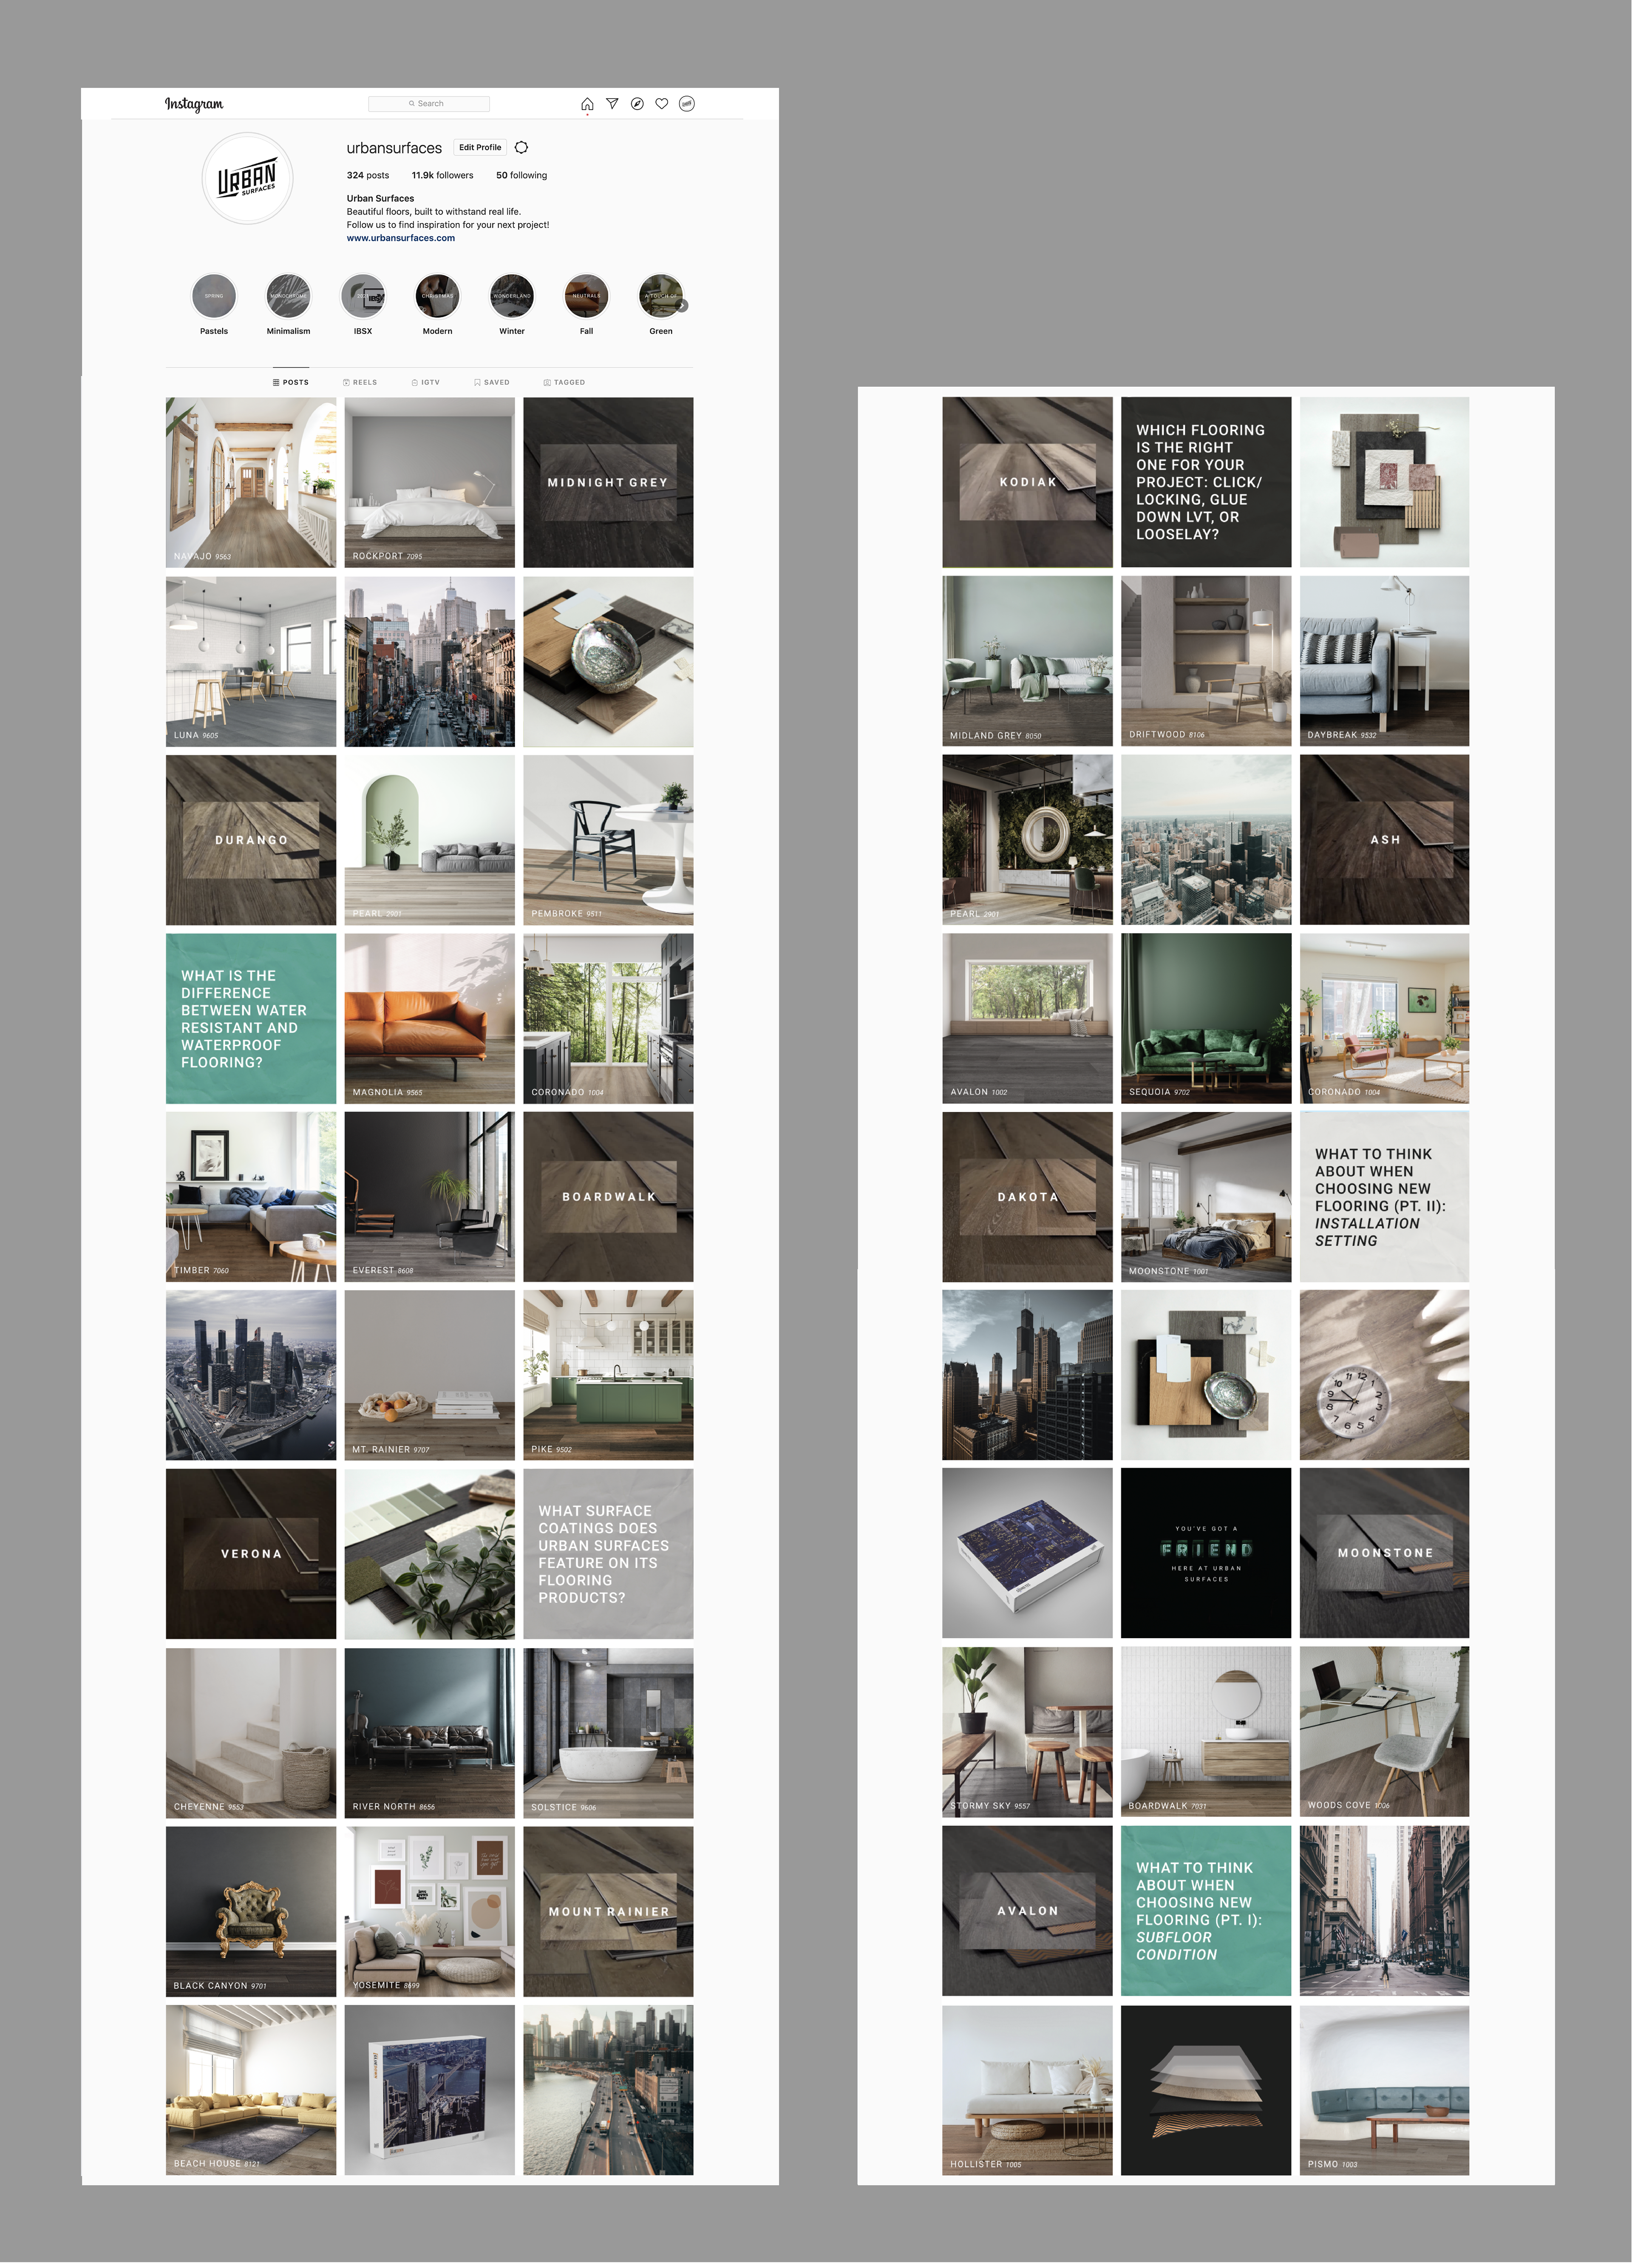This screenshot has height=2268, width=1632.
Task: Open the EVEREST 8608 dark room post
Action: click(430, 1197)
